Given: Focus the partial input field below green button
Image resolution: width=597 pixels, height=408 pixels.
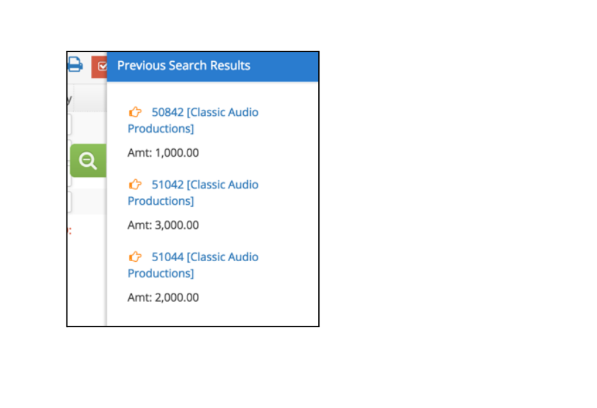Looking at the screenshot, I should click(x=69, y=202).
